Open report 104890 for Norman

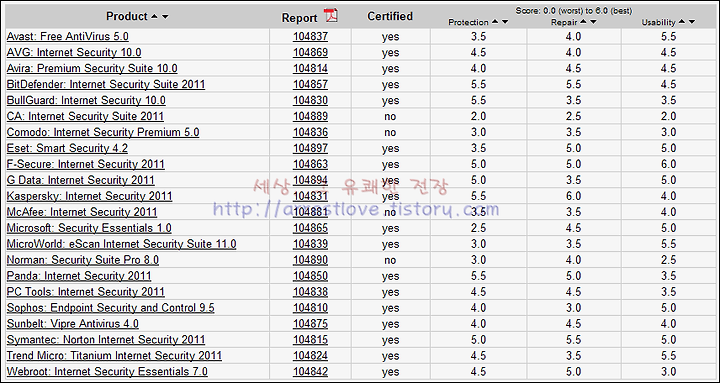coord(310,260)
